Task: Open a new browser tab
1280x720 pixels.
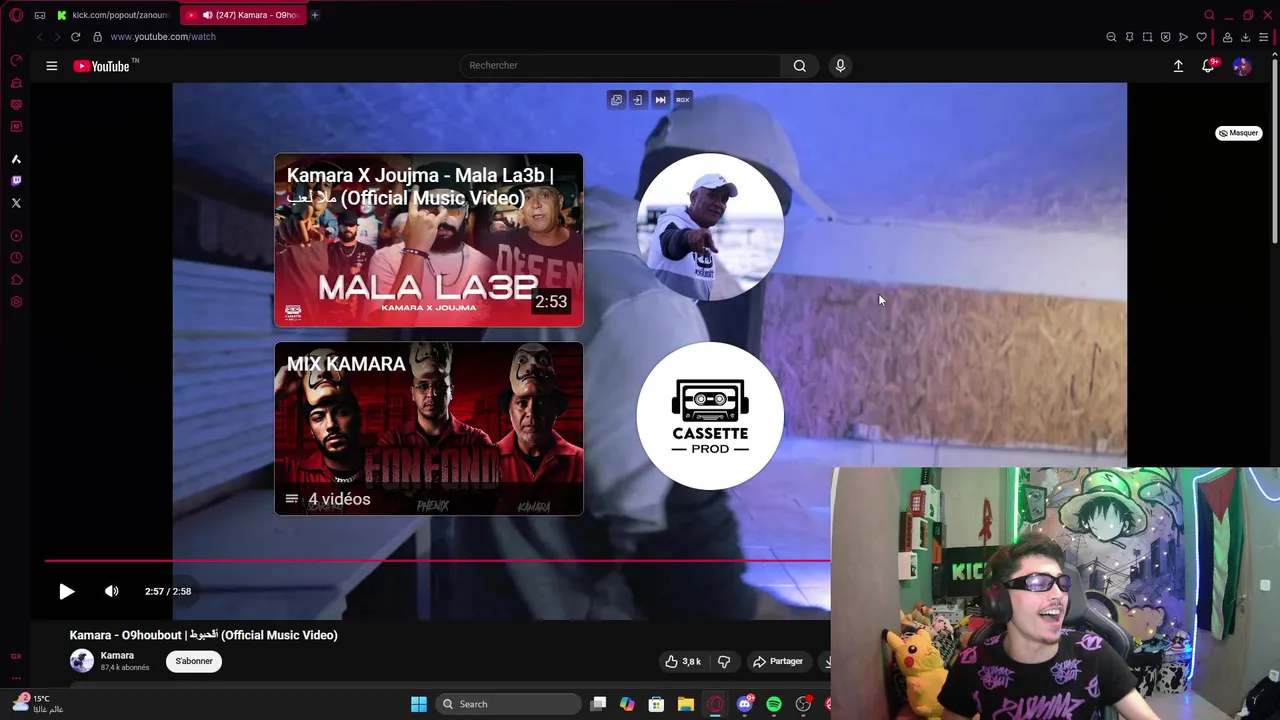Action: point(315,15)
